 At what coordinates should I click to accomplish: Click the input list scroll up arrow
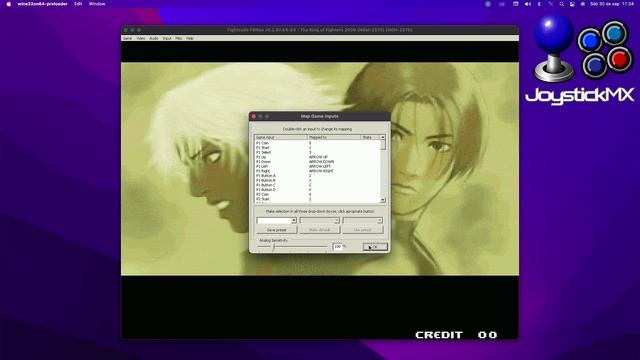pyautogui.click(x=383, y=138)
